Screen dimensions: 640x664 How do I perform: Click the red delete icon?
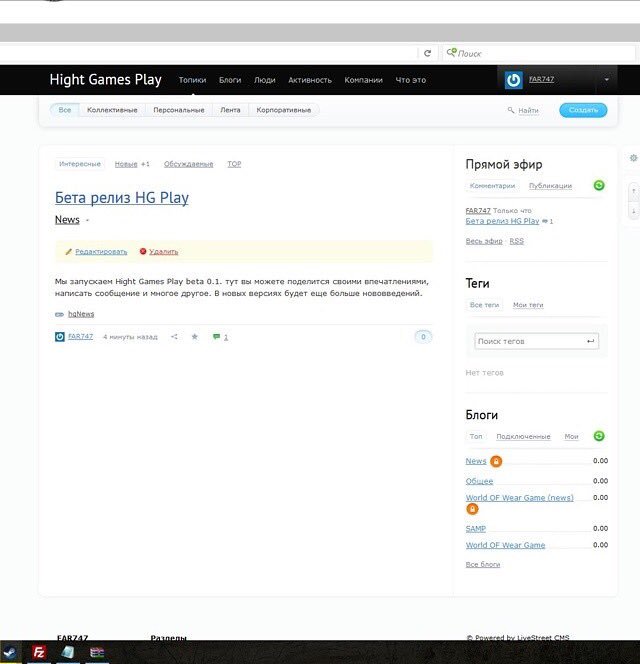143,252
